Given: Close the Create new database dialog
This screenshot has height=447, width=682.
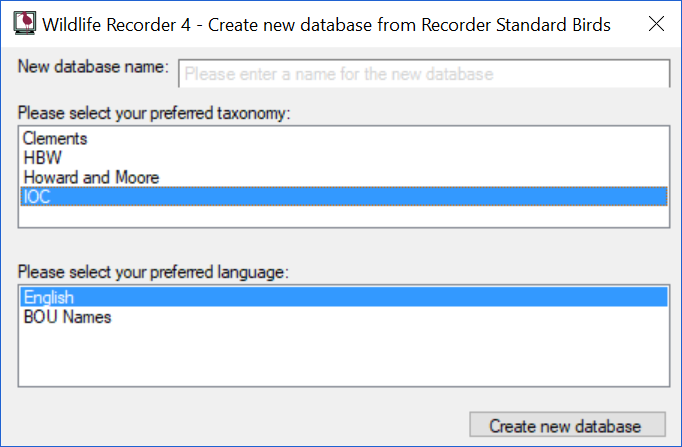Looking at the screenshot, I should tap(656, 23).
